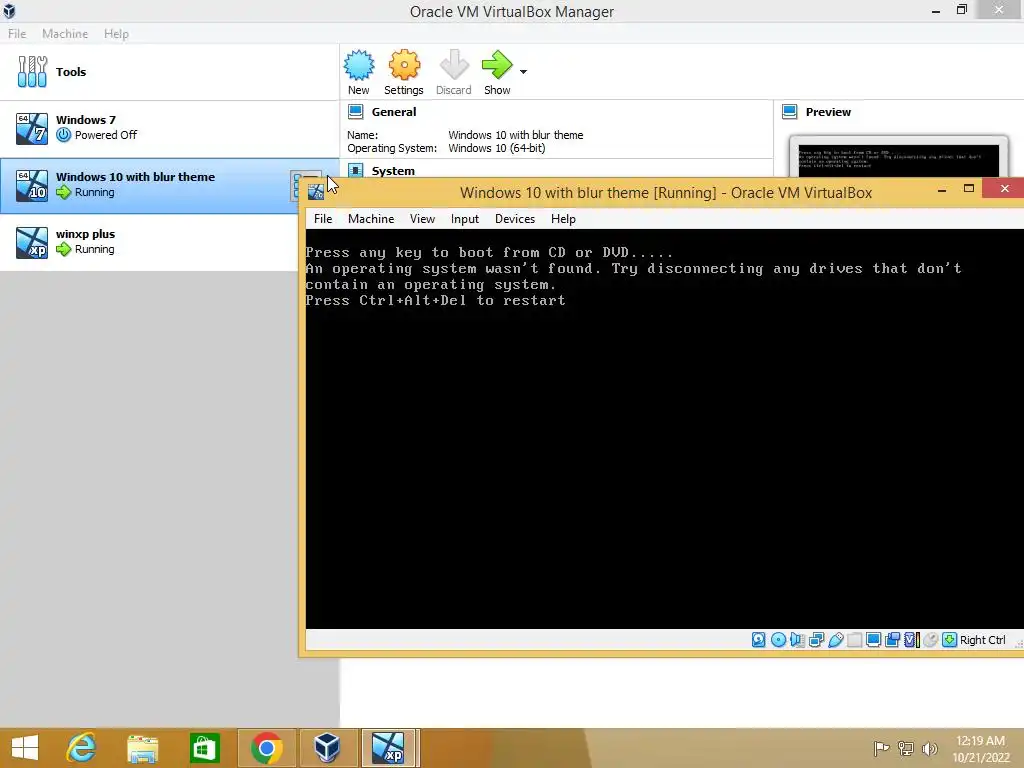Screen dimensions: 1024x768
Task: Click the display status icon in VM status bar
Action: click(x=873, y=639)
